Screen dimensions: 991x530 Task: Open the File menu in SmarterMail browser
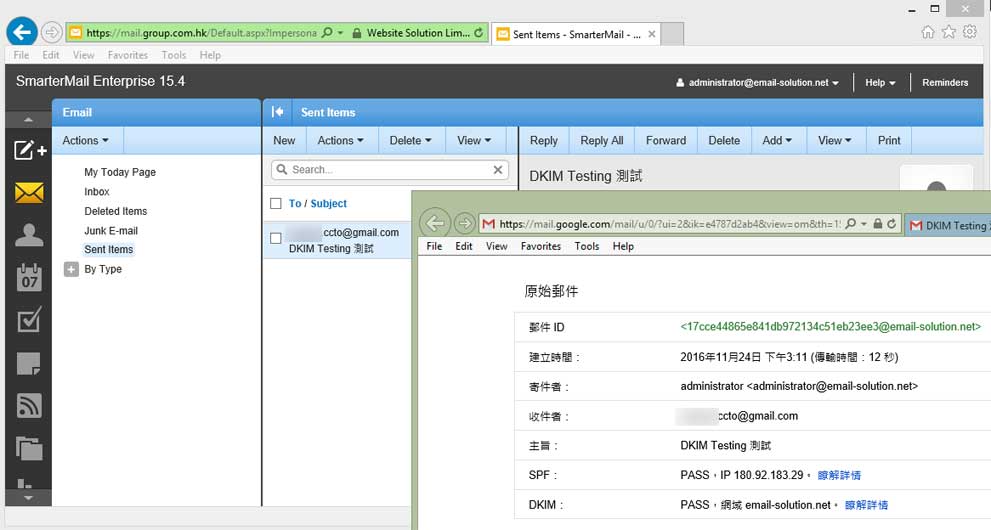pyautogui.click(x=21, y=55)
